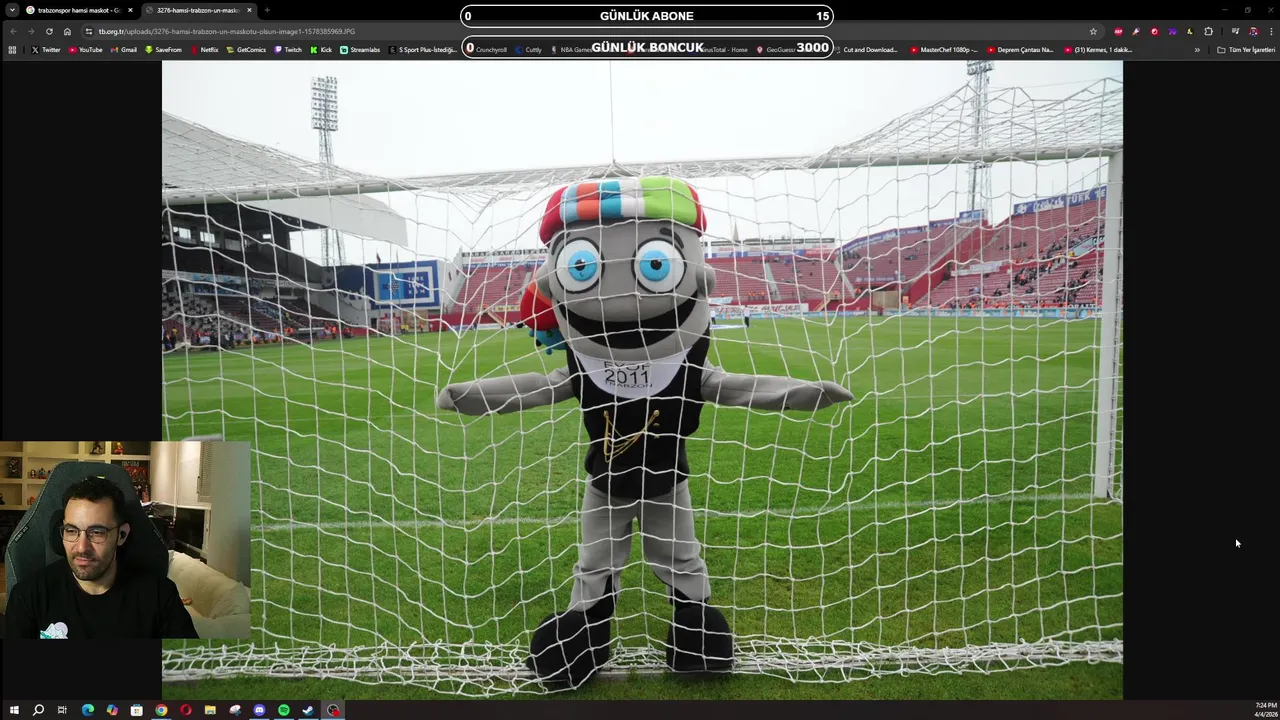1280x720 pixels.
Task: Open the 'S Sport Plus' bookmark
Action: click(424, 50)
